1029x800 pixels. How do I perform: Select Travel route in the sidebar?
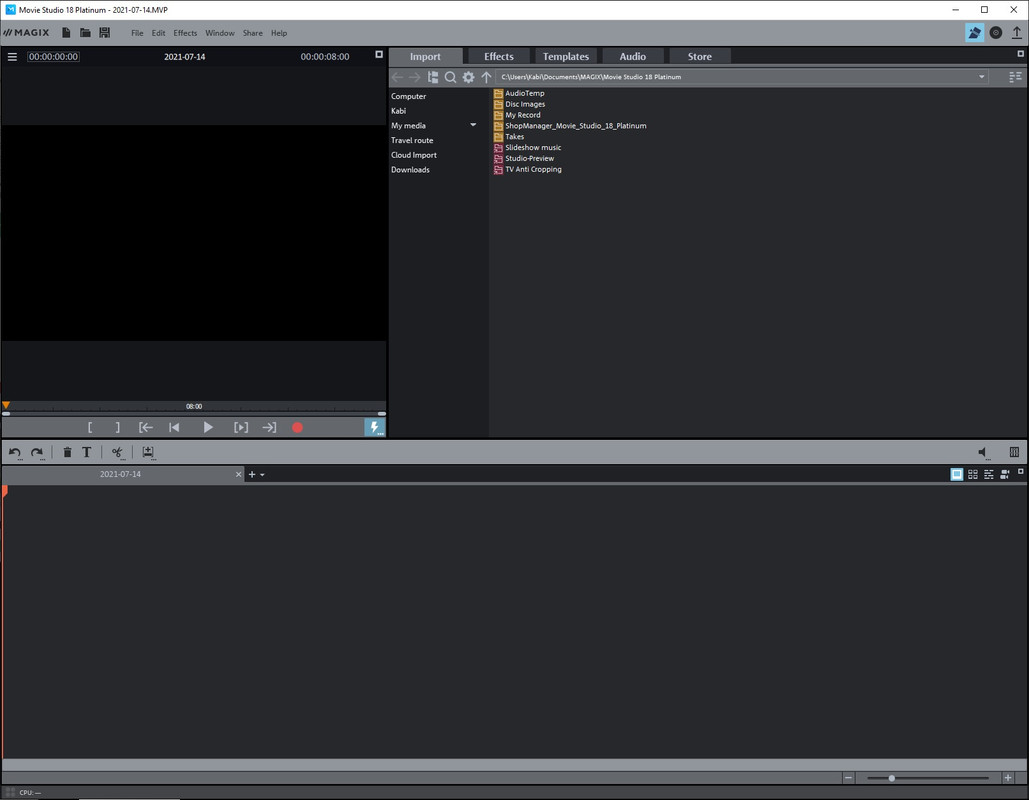tap(412, 140)
